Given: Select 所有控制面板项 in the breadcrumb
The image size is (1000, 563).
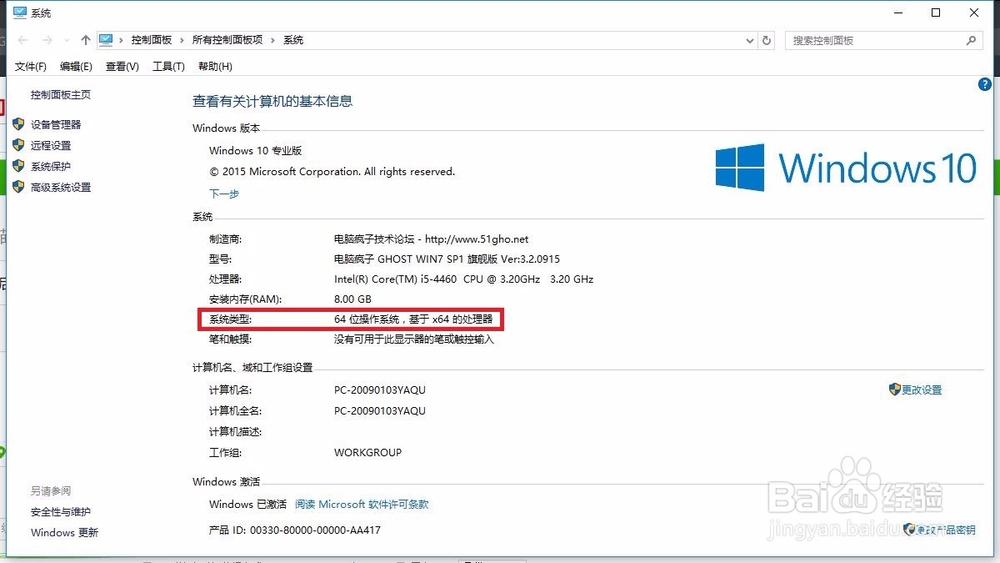Looking at the screenshot, I should pos(227,40).
